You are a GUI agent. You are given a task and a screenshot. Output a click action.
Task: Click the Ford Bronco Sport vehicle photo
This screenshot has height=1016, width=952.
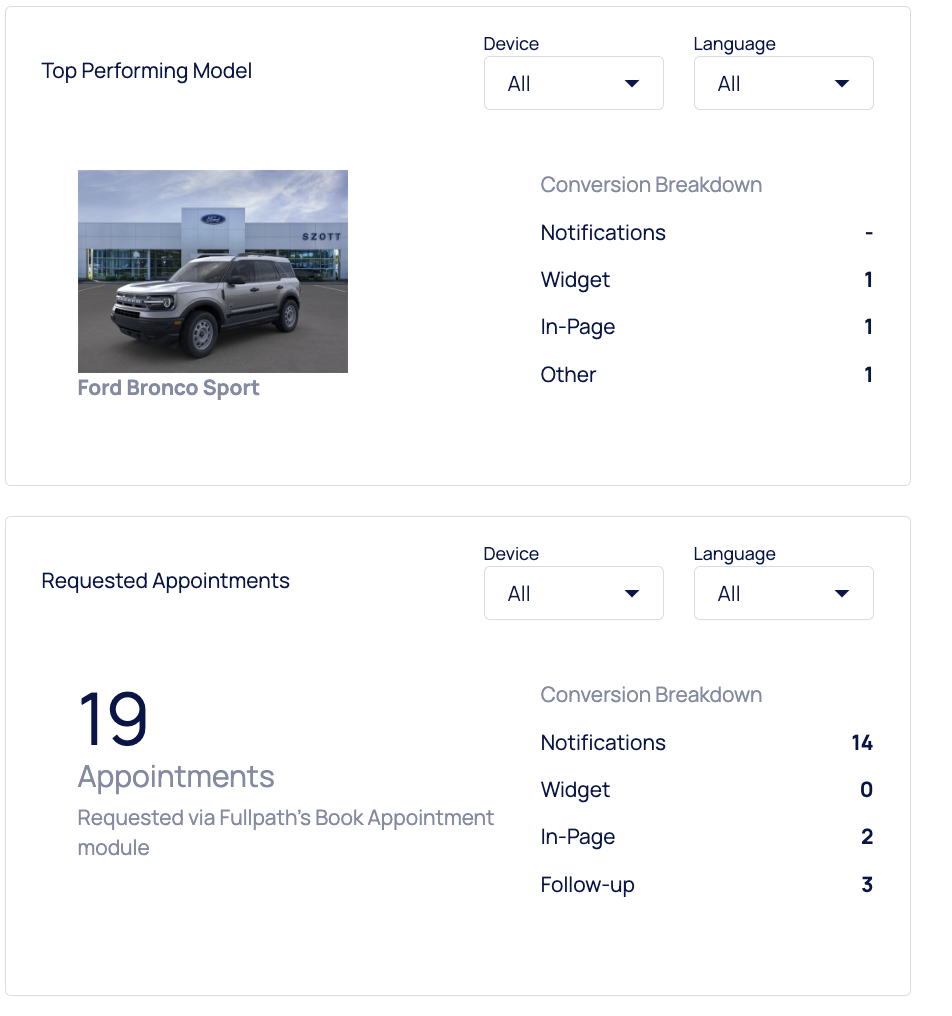(x=213, y=271)
